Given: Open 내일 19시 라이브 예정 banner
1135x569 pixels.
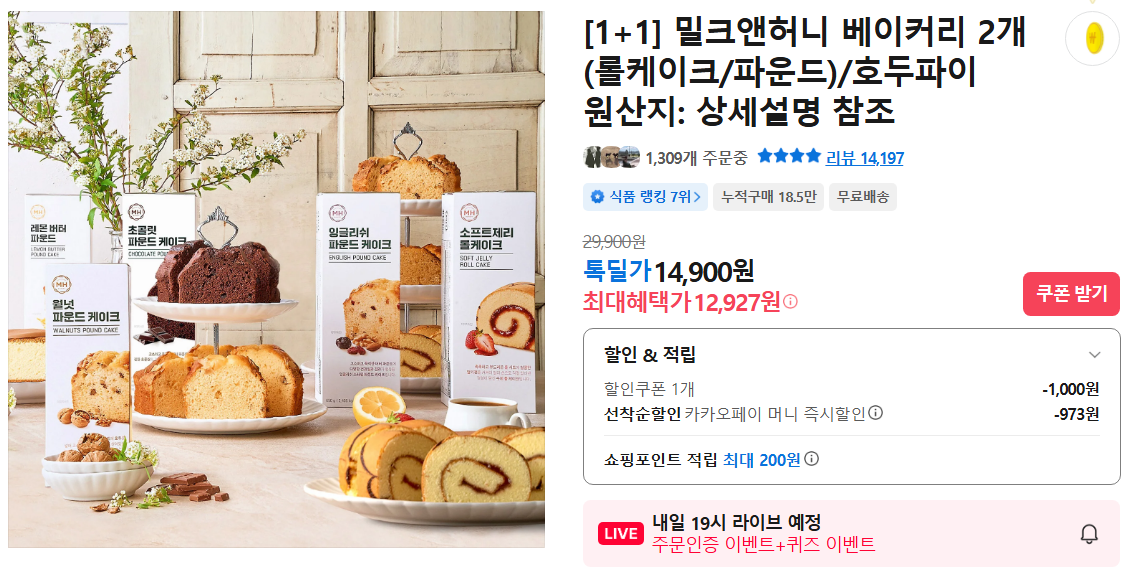Looking at the screenshot, I should click(851, 534).
